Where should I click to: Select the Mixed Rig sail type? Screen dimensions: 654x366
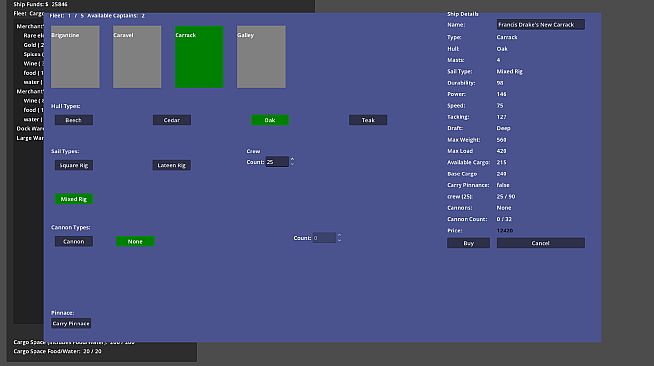[74, 199]
